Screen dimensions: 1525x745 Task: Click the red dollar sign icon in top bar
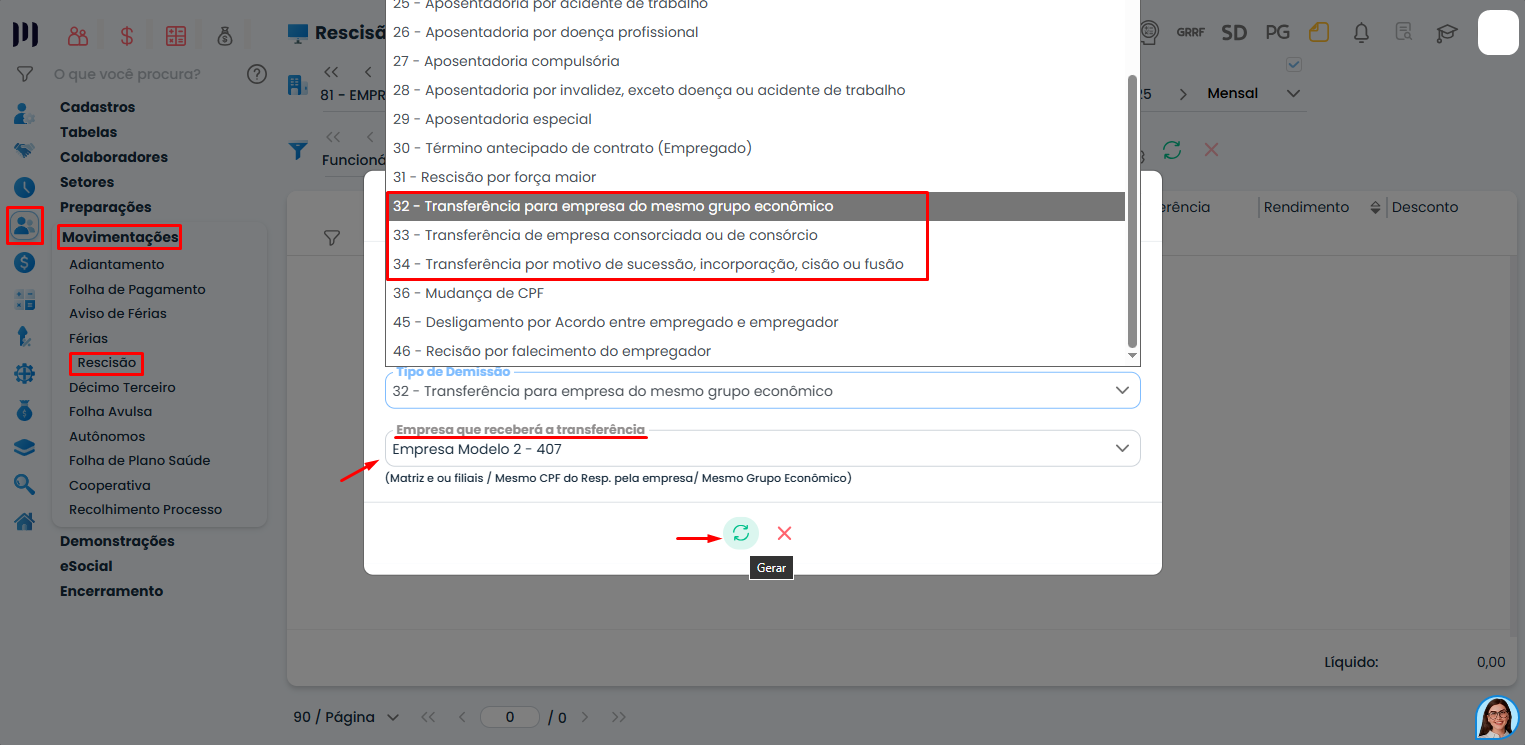click(127, 35)
